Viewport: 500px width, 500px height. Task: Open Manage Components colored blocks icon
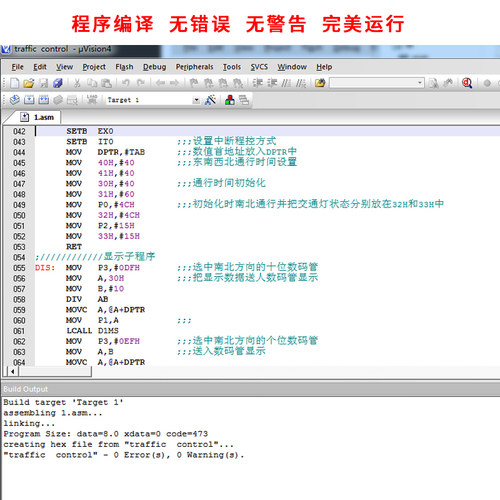(x=230, y=100)
